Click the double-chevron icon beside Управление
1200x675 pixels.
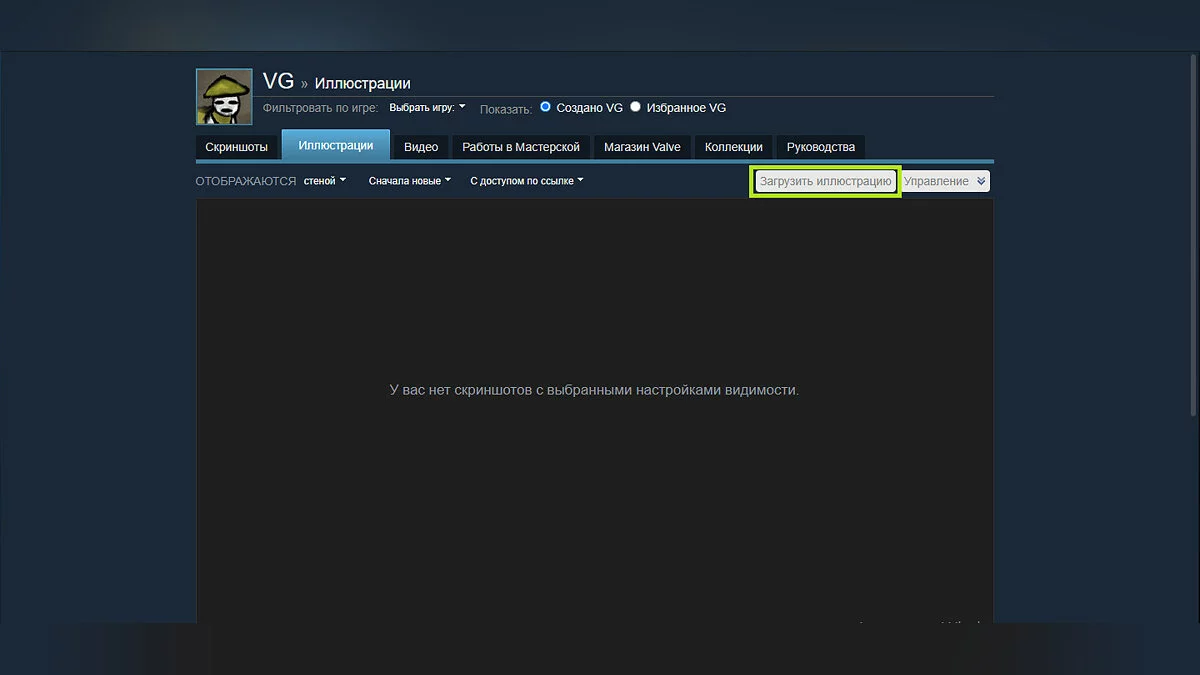(981, 181)
